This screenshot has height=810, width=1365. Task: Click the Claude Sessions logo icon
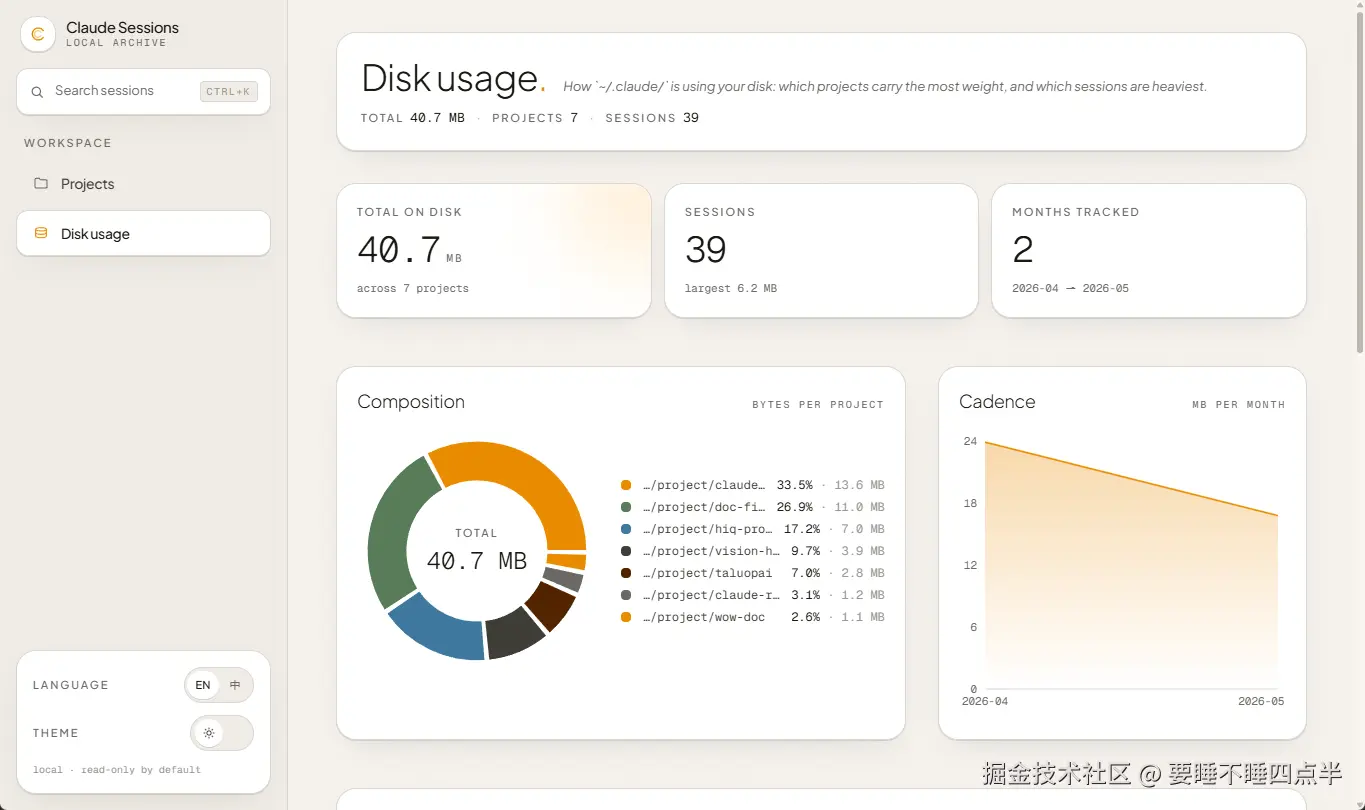(38, 34)
